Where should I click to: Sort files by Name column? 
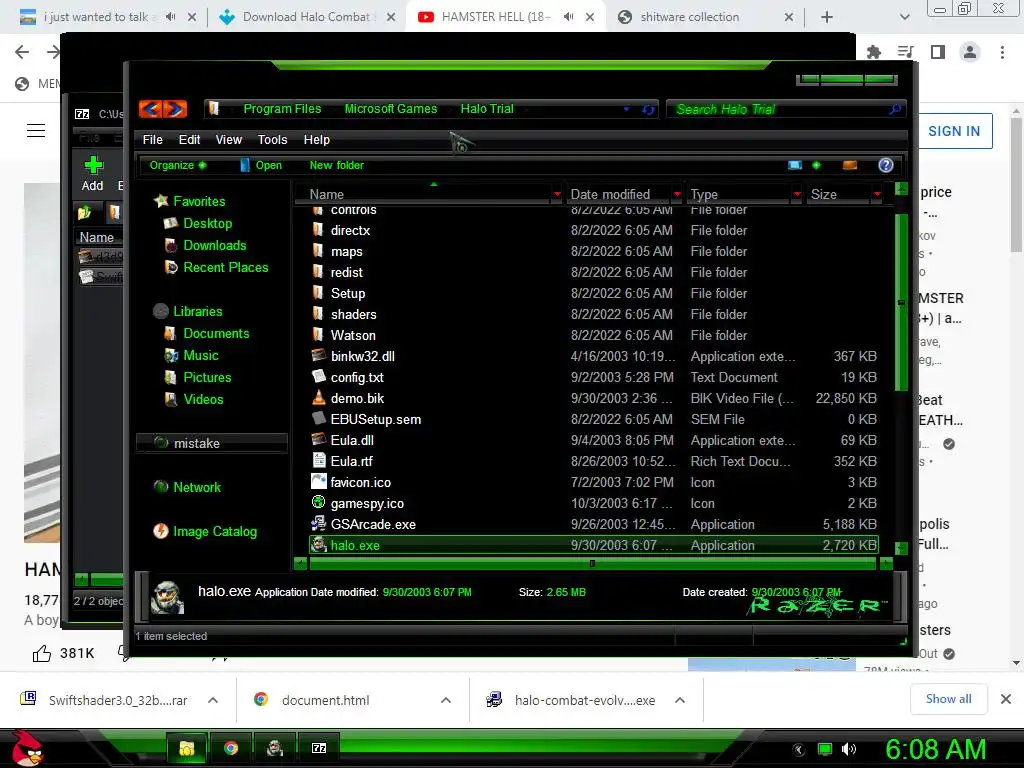(x=326, y=194)
